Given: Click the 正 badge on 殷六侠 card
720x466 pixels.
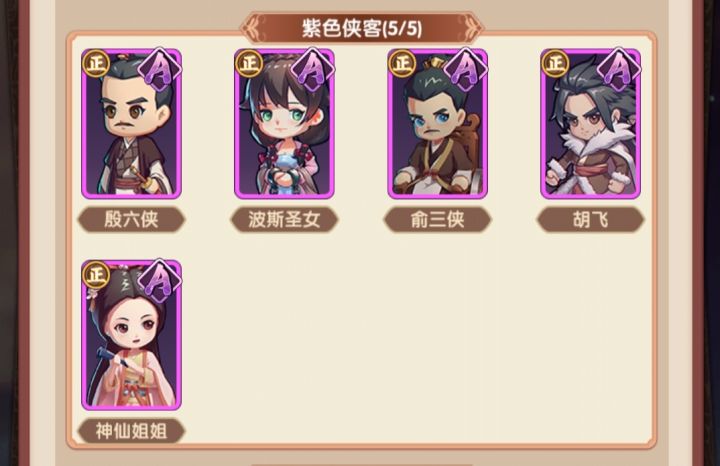Looking at the screenshot, I should (96, 63).
